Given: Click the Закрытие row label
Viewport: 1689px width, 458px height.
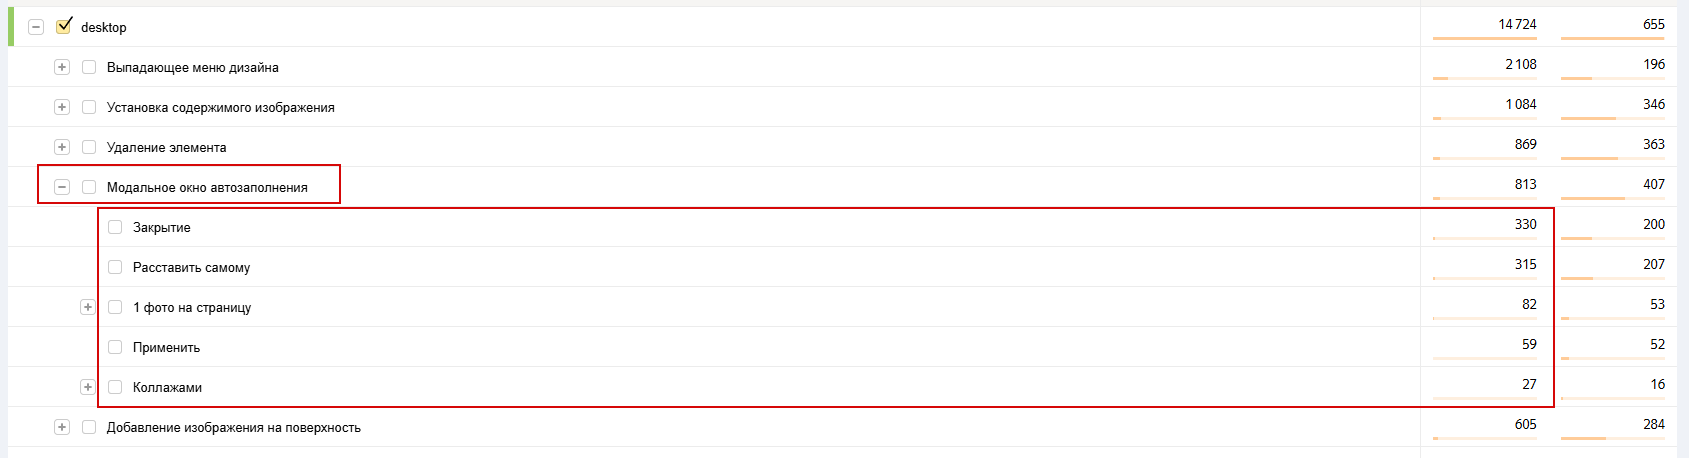Looking at the screenshot, I should pyautogui.click(x=162, y=228).
